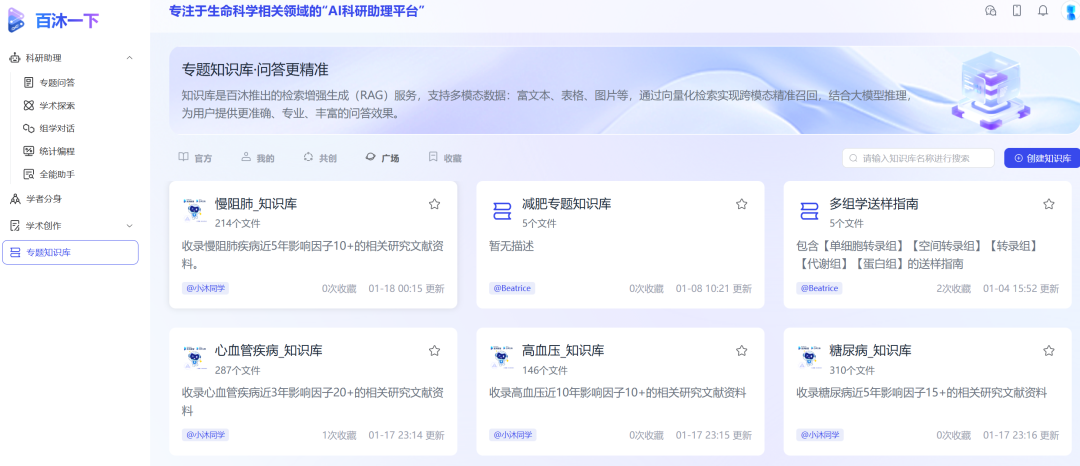Click the mobile phone icon in header

coord(1017,10)
